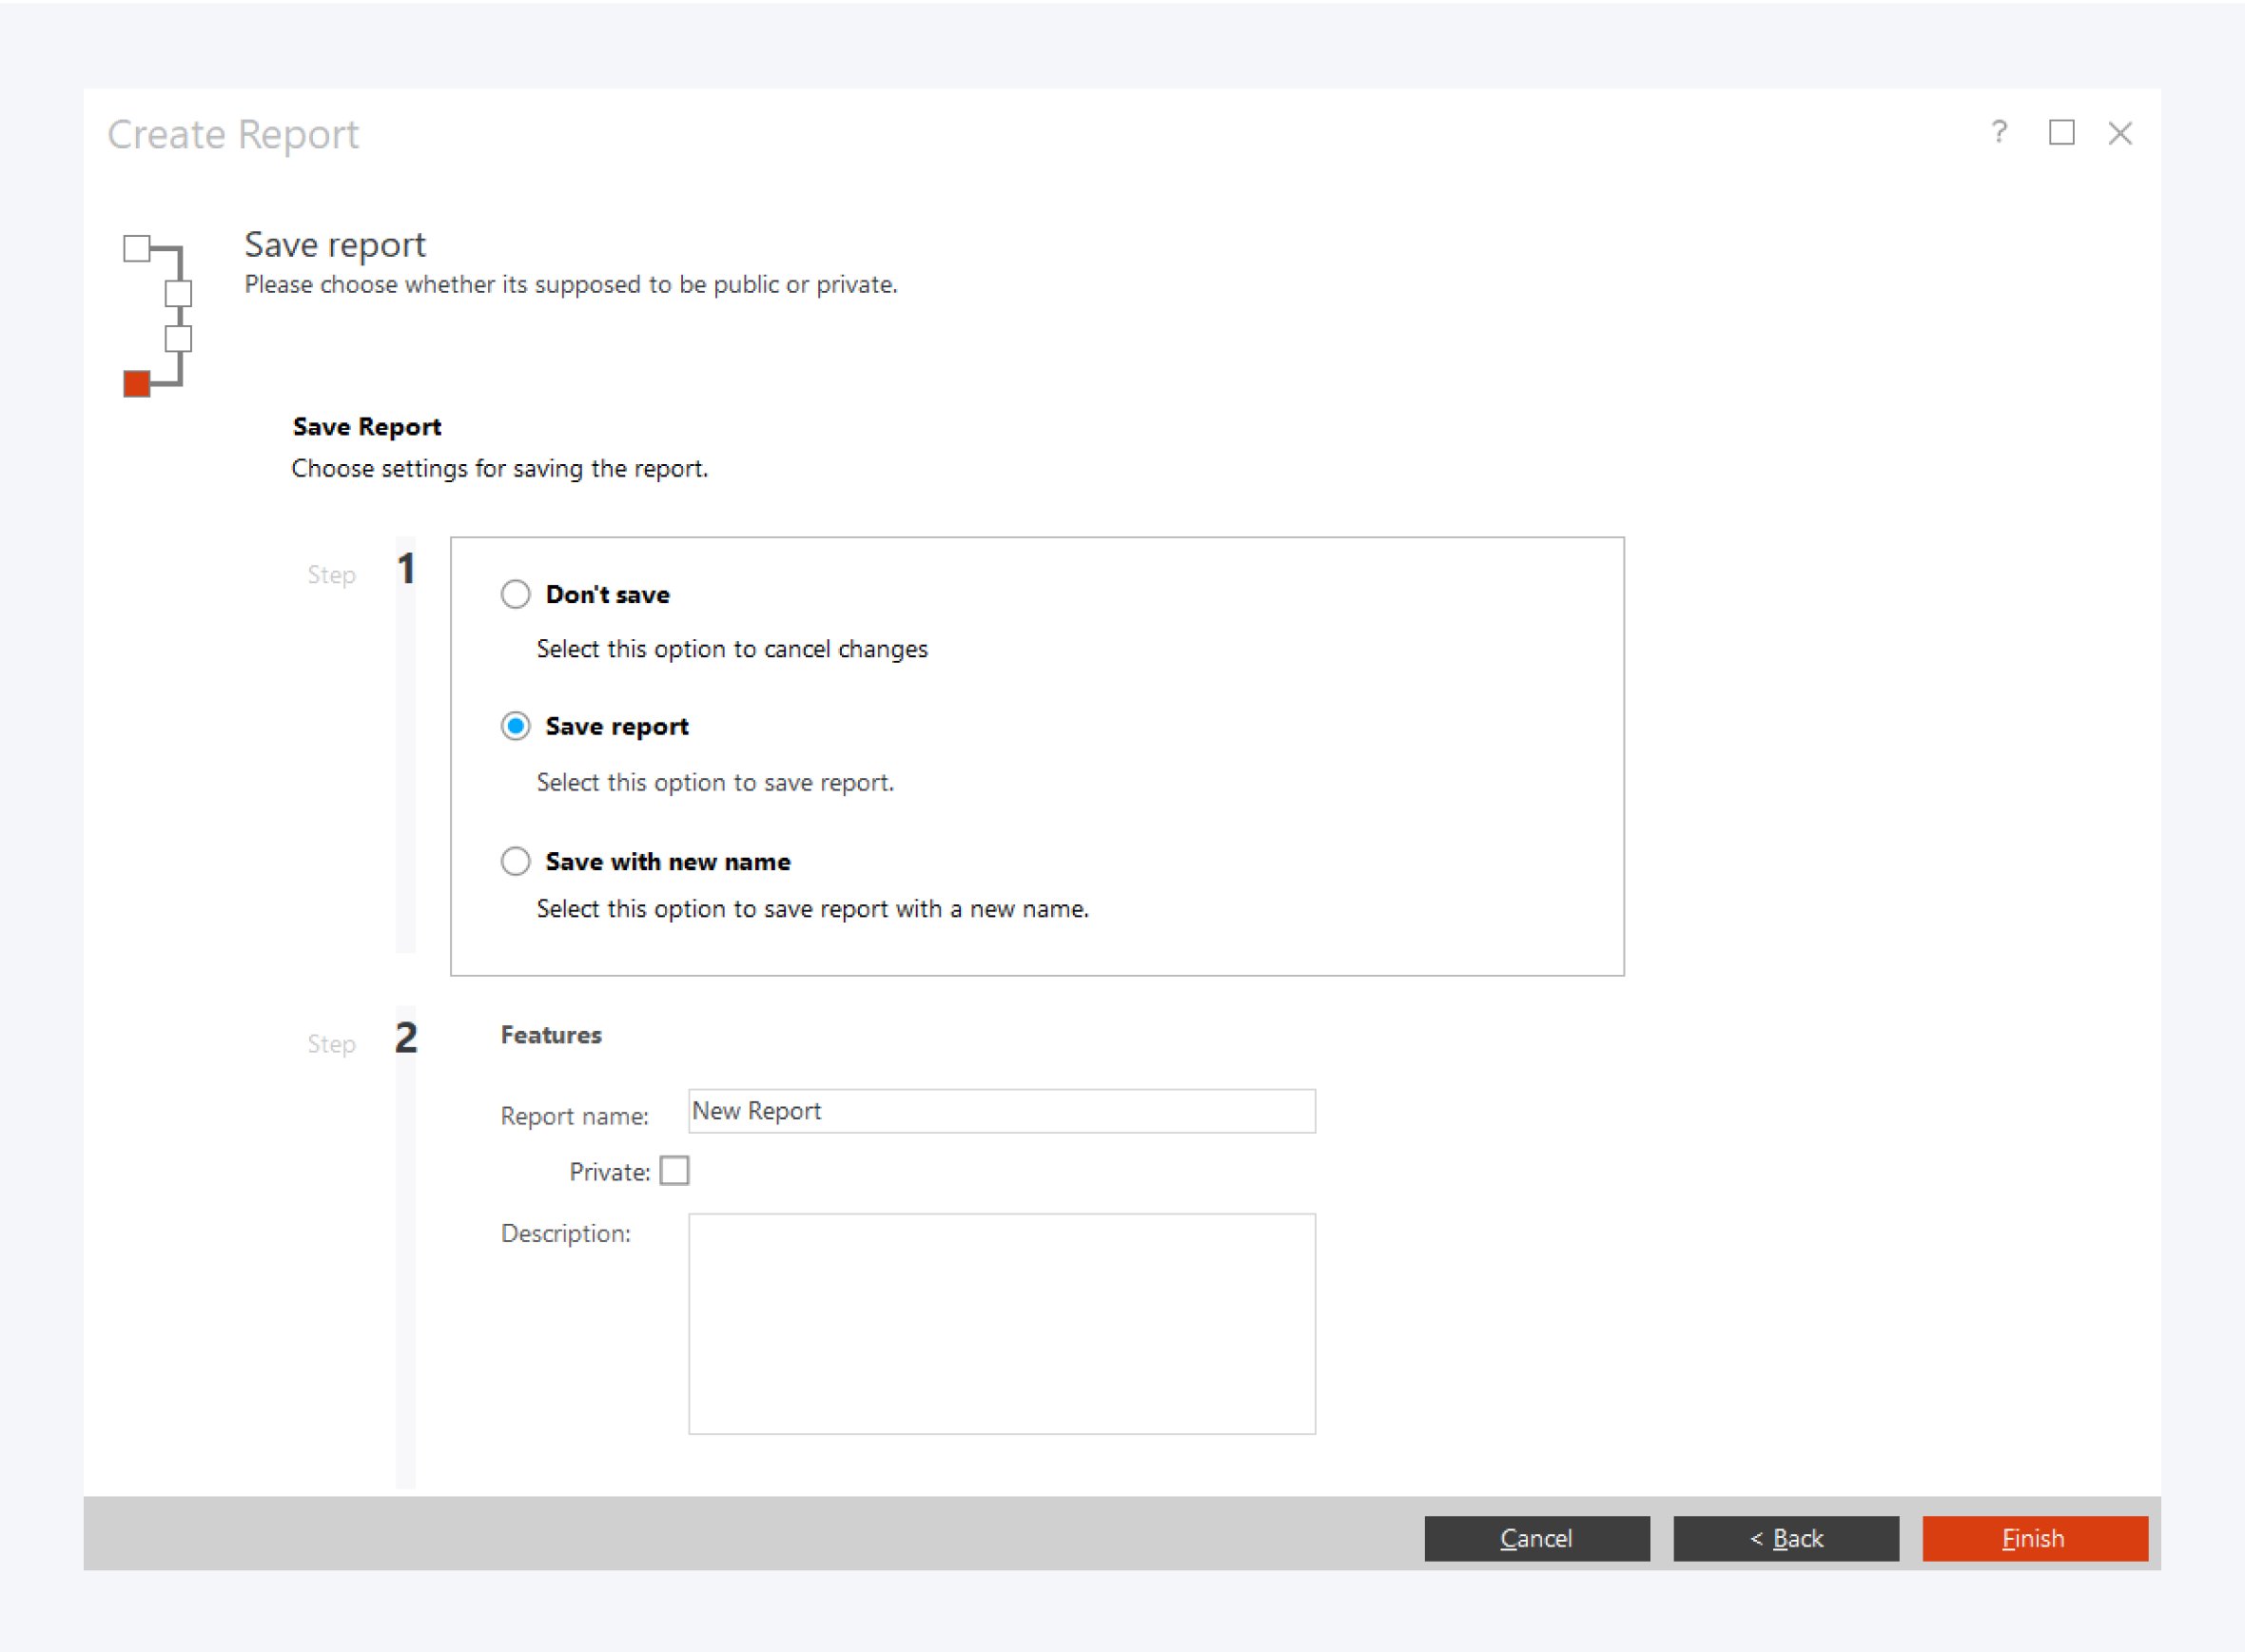The width and height of the screenshot is (2245, 1652).
Task: Click into the Report name field
Action: (1001, 1111)
